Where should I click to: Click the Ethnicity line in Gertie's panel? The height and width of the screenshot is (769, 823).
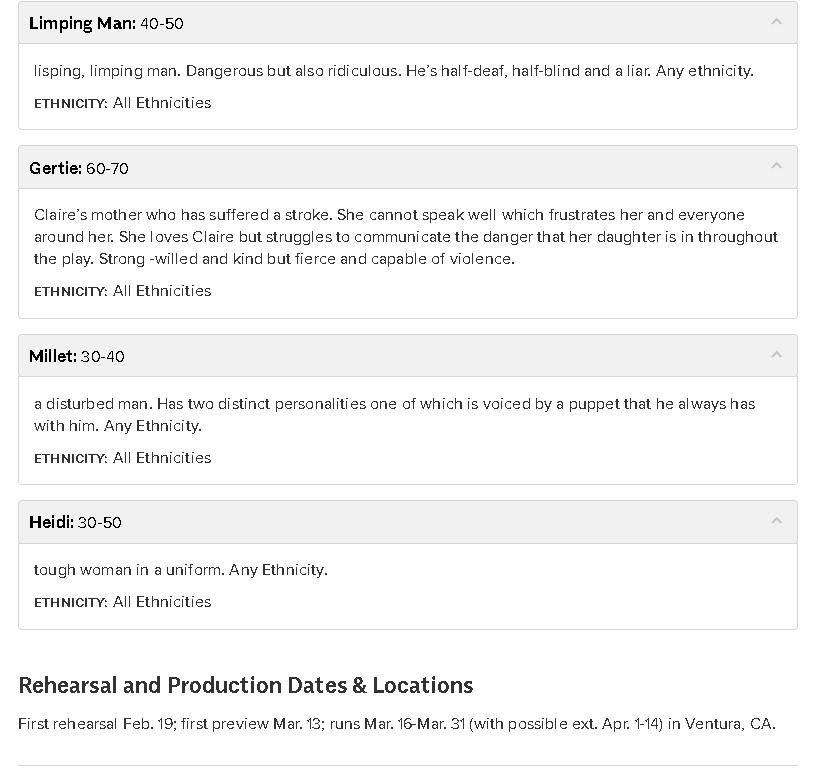tap(123, 291)
